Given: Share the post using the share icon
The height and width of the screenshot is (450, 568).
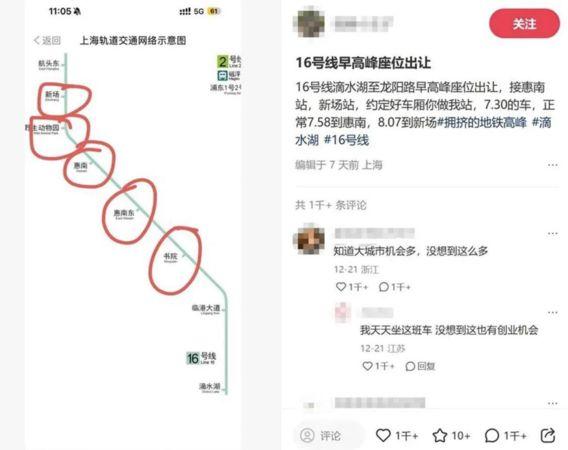Looking at the screenshot, I should (548, 435).
